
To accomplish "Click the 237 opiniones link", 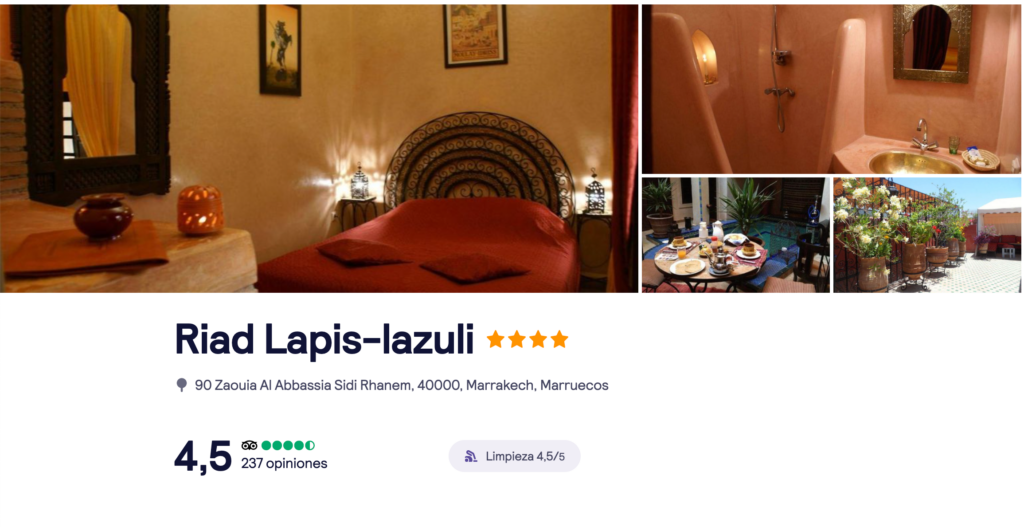I will (x=284, y=464).
